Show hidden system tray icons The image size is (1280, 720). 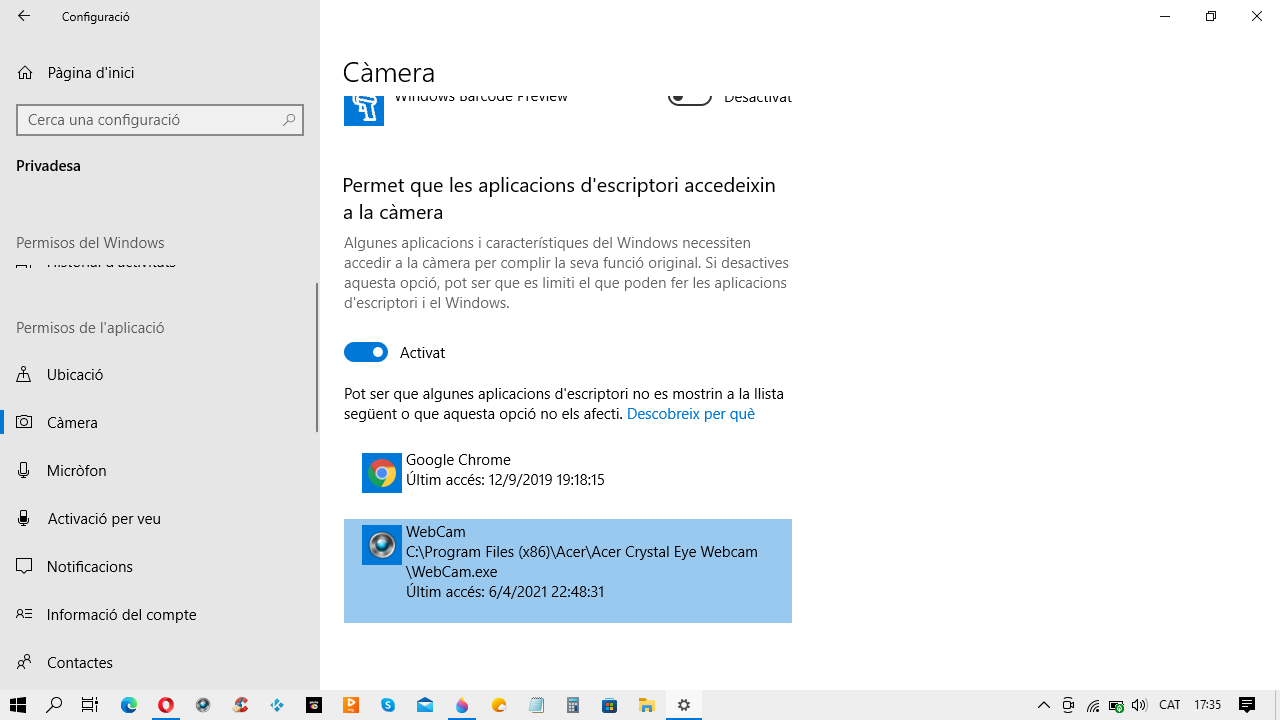click(1044, 705)
